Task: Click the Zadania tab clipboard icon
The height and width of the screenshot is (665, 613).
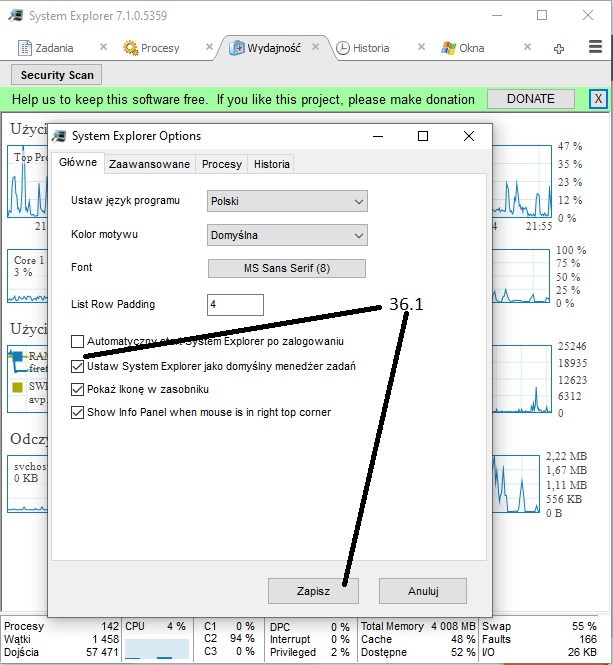Action: (25, 48)
